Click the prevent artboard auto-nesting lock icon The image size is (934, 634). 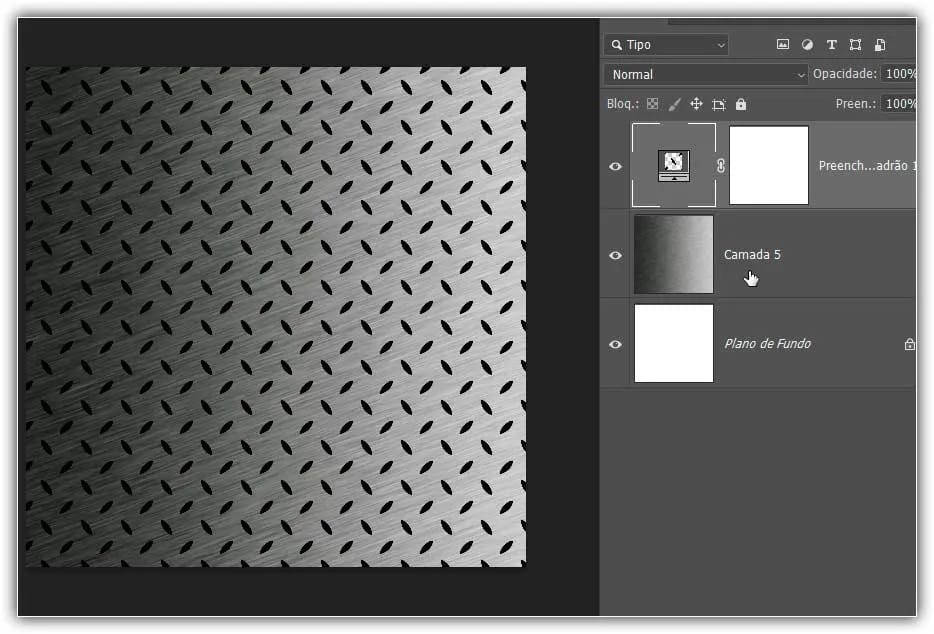718,104
